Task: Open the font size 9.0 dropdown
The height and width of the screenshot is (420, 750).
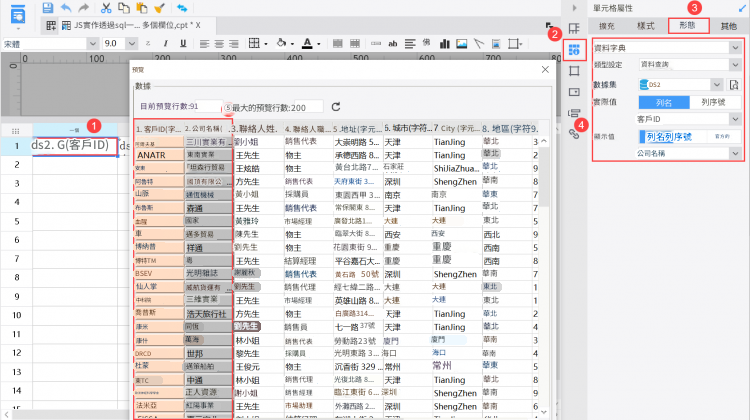Action: 132,44
